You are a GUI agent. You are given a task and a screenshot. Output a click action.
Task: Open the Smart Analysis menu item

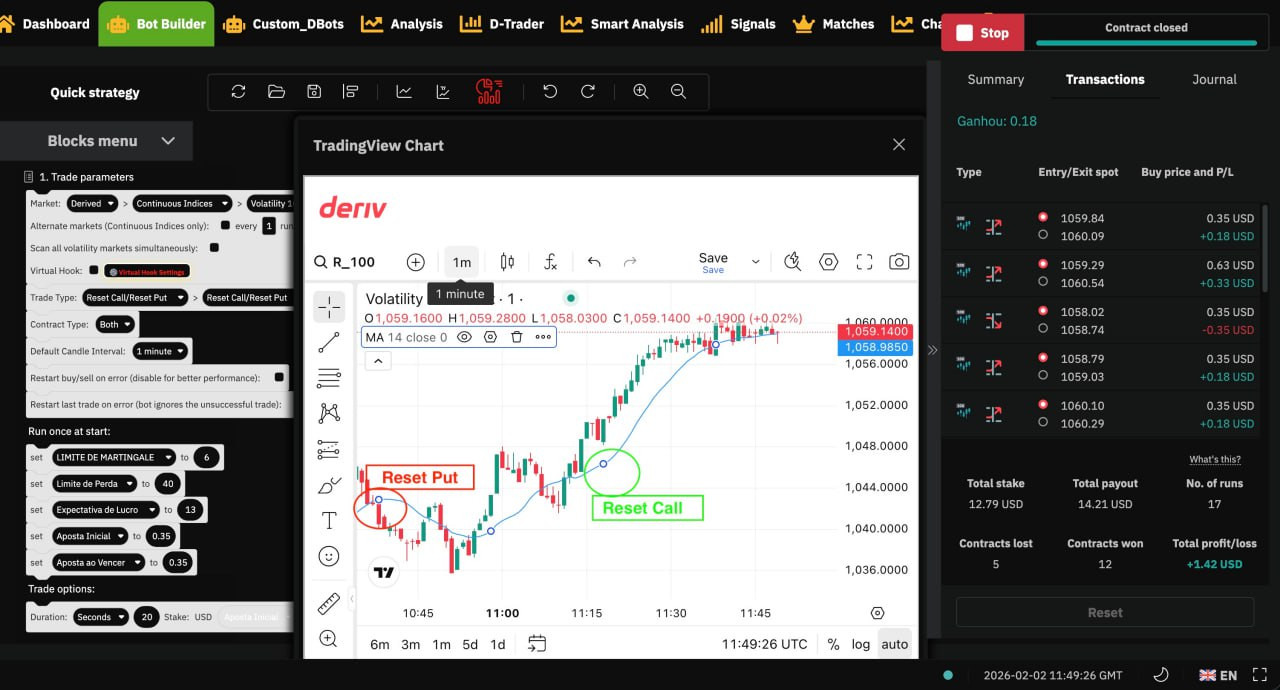tap(623, 23)
